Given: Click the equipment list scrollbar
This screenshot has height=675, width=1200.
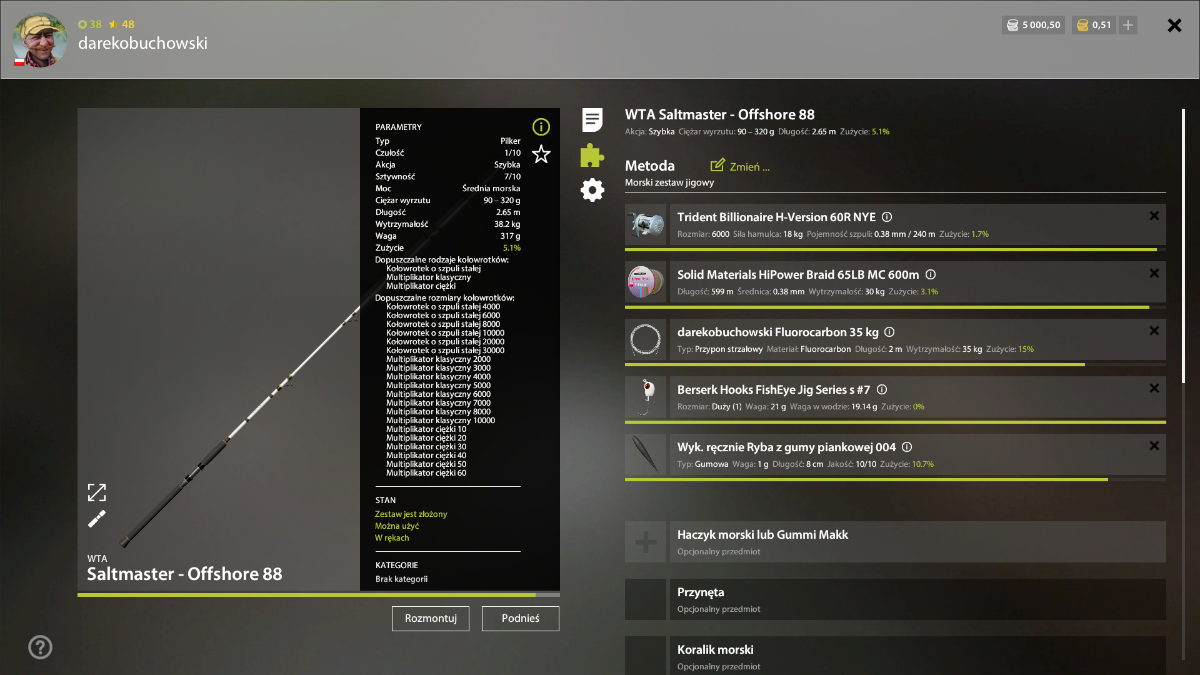Looking at the screenshot, I should coord(1183,245).
